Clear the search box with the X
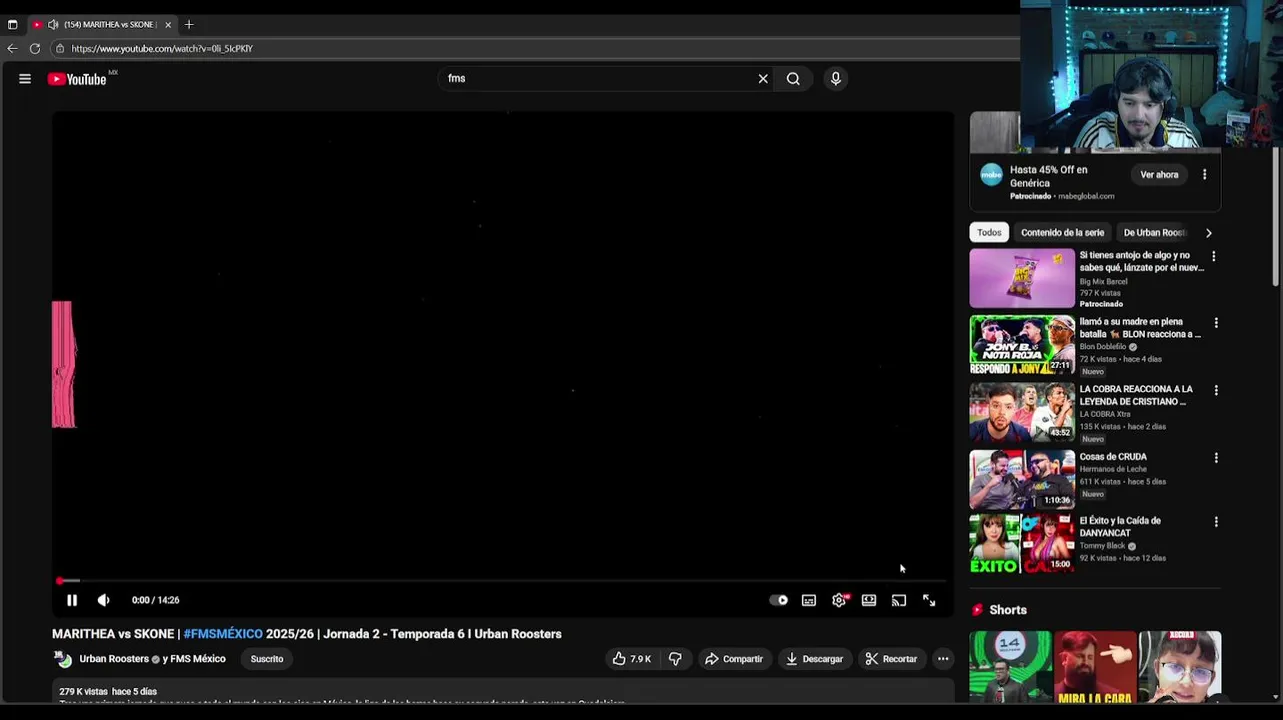Image resolution: width=1283 pixels, height=720 pixels. (x=763, y=78)
